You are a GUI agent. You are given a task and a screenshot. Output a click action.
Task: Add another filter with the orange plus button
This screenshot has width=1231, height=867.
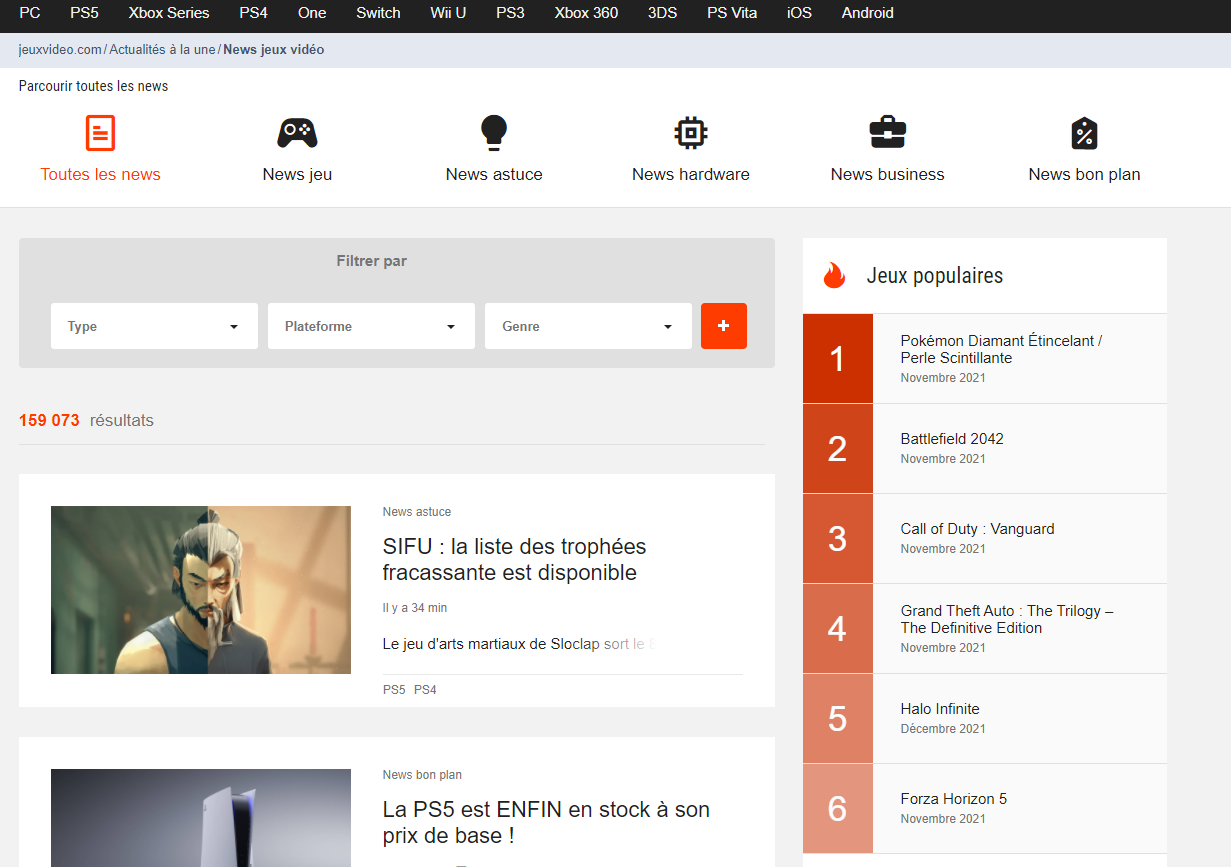724,326
